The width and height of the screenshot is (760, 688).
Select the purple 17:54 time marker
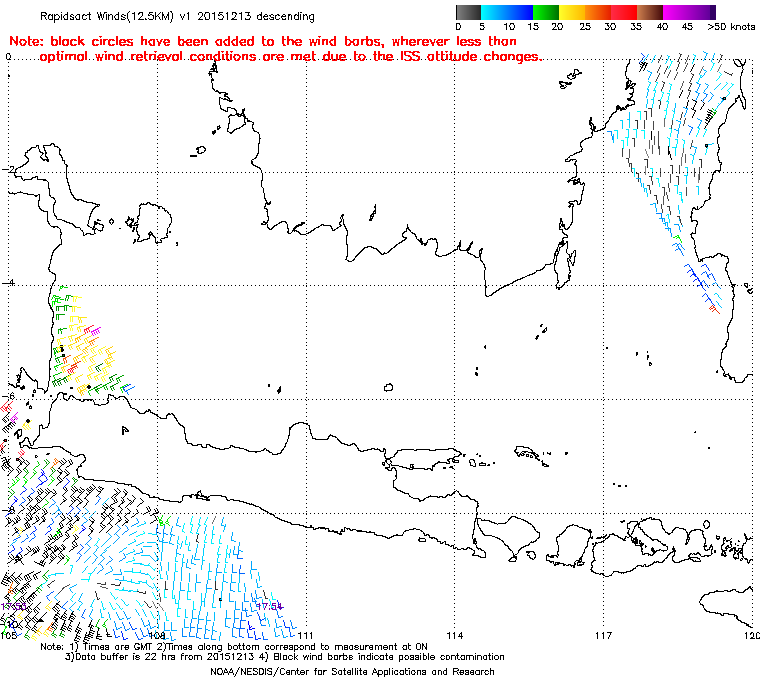269,606
